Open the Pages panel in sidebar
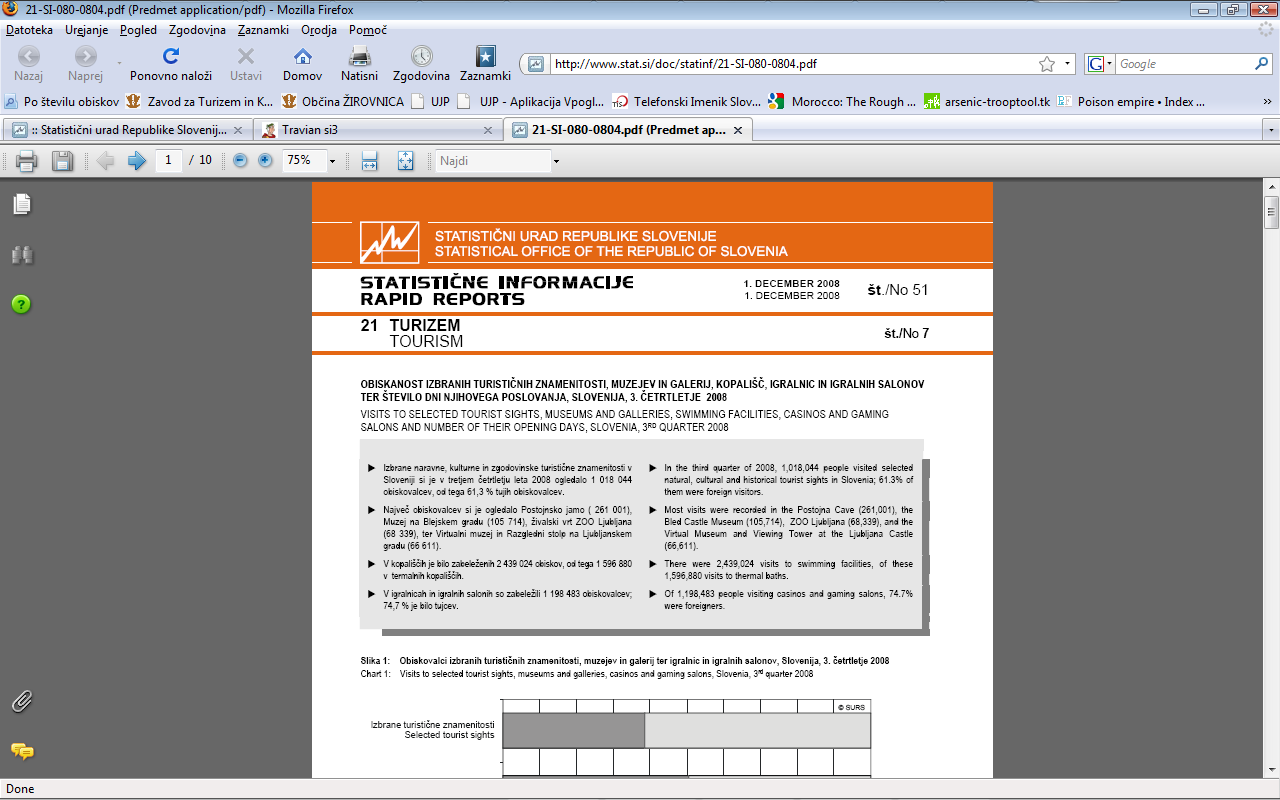This screenshot has height=800, width=1280. point(22,204)
